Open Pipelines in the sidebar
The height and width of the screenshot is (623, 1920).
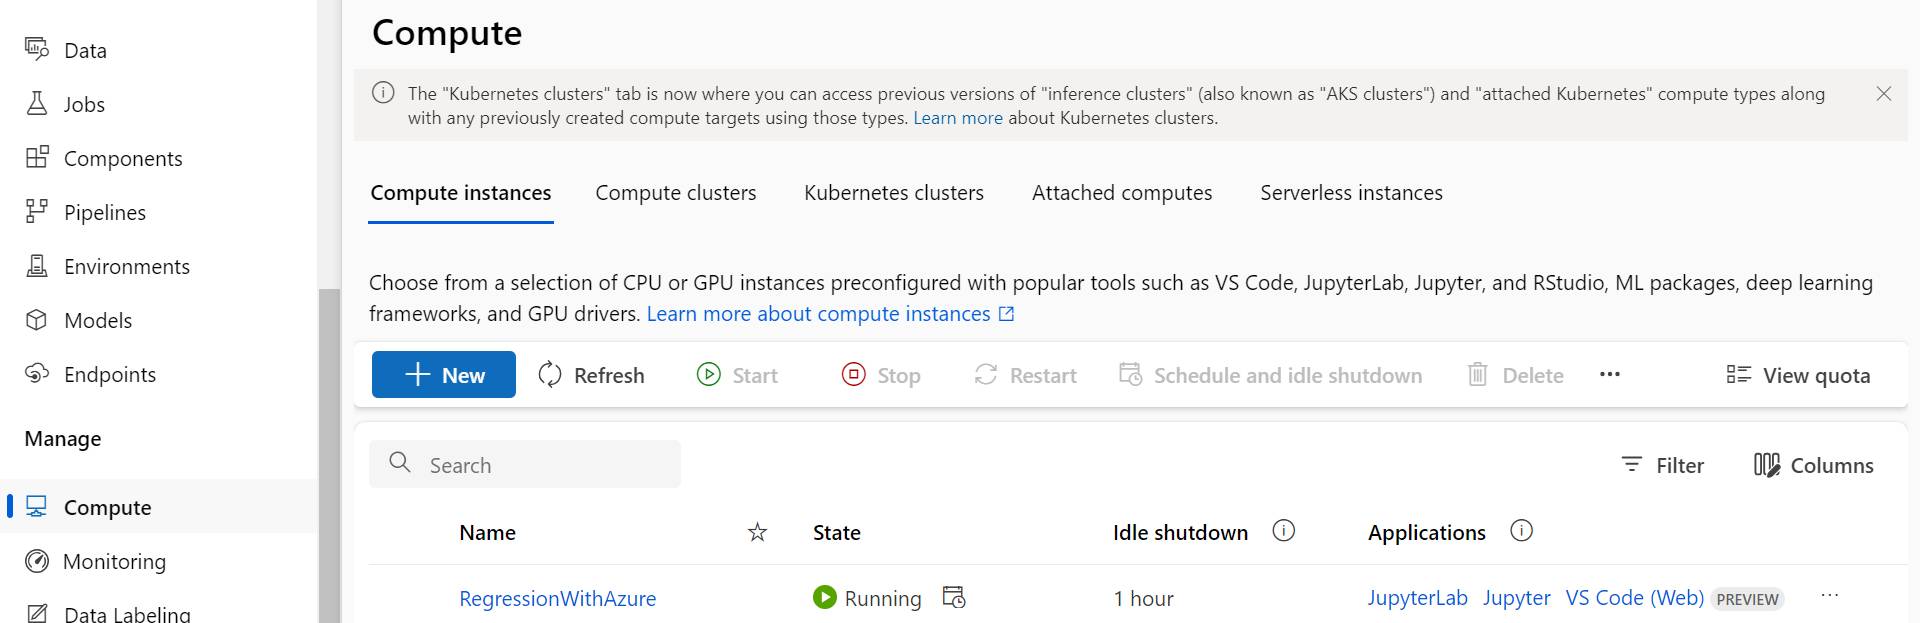[85, 212]
